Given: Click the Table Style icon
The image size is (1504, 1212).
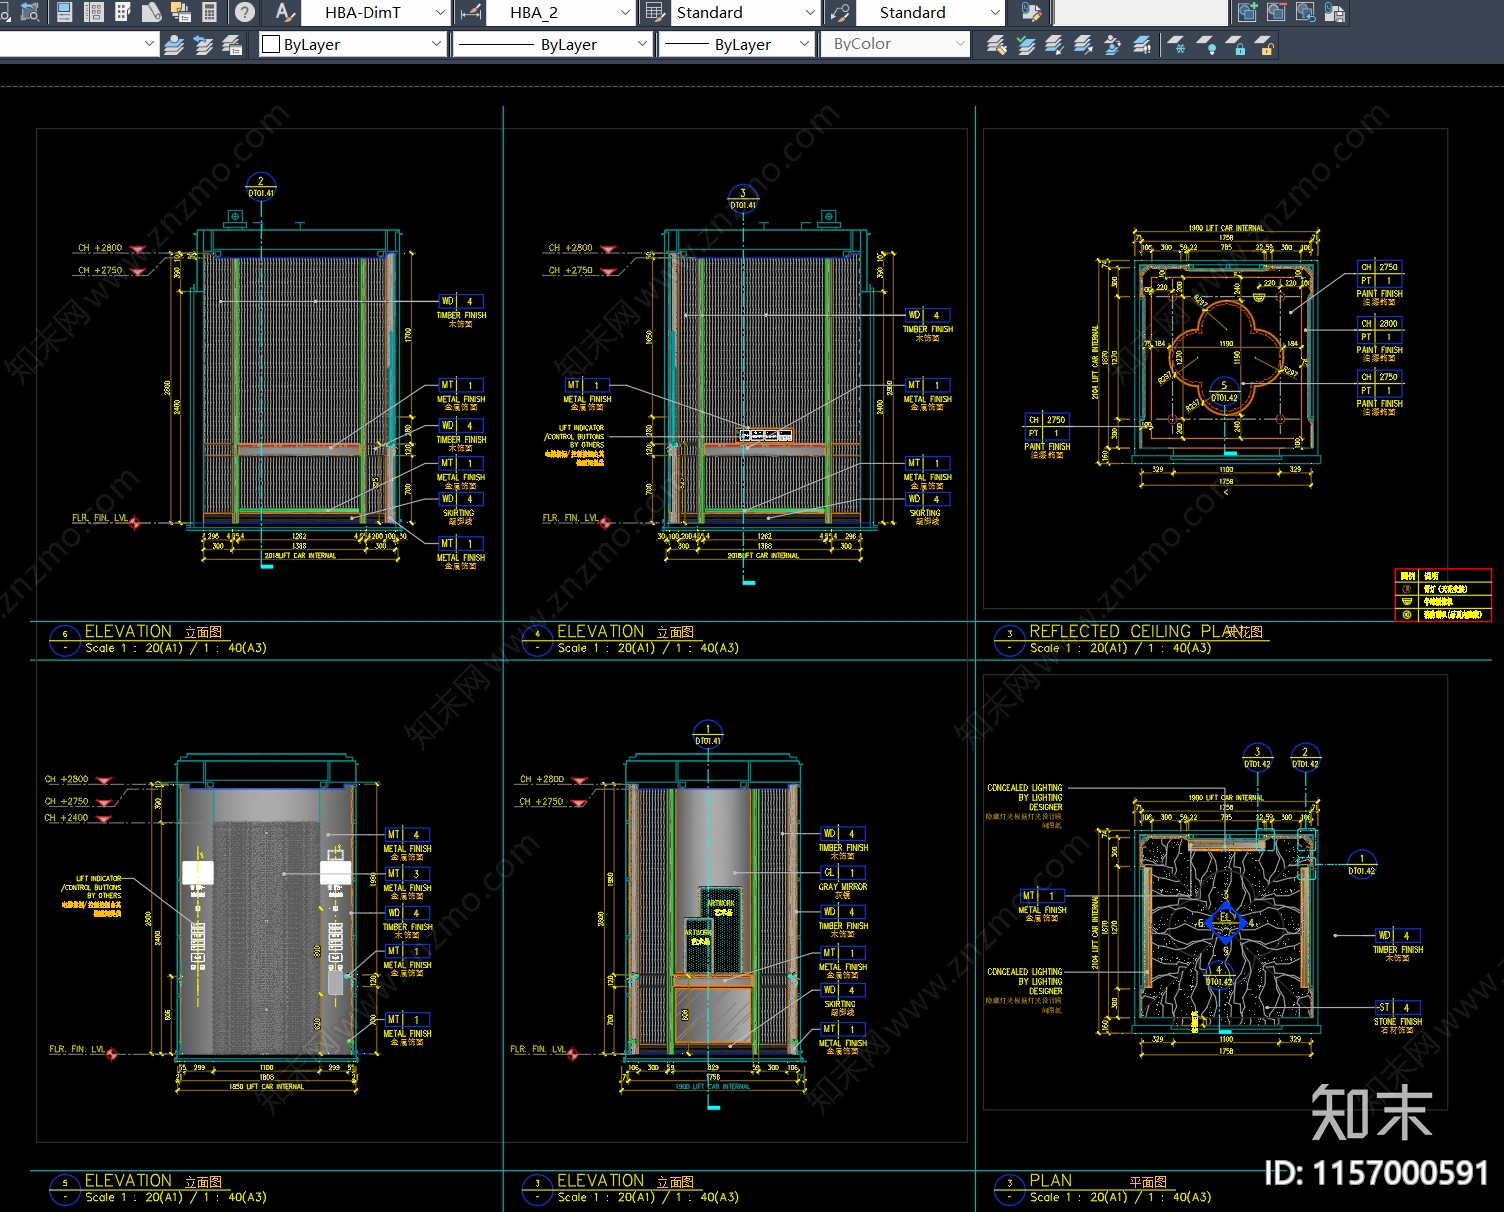Looking at the screenshot, I should (x=655, y=12).
